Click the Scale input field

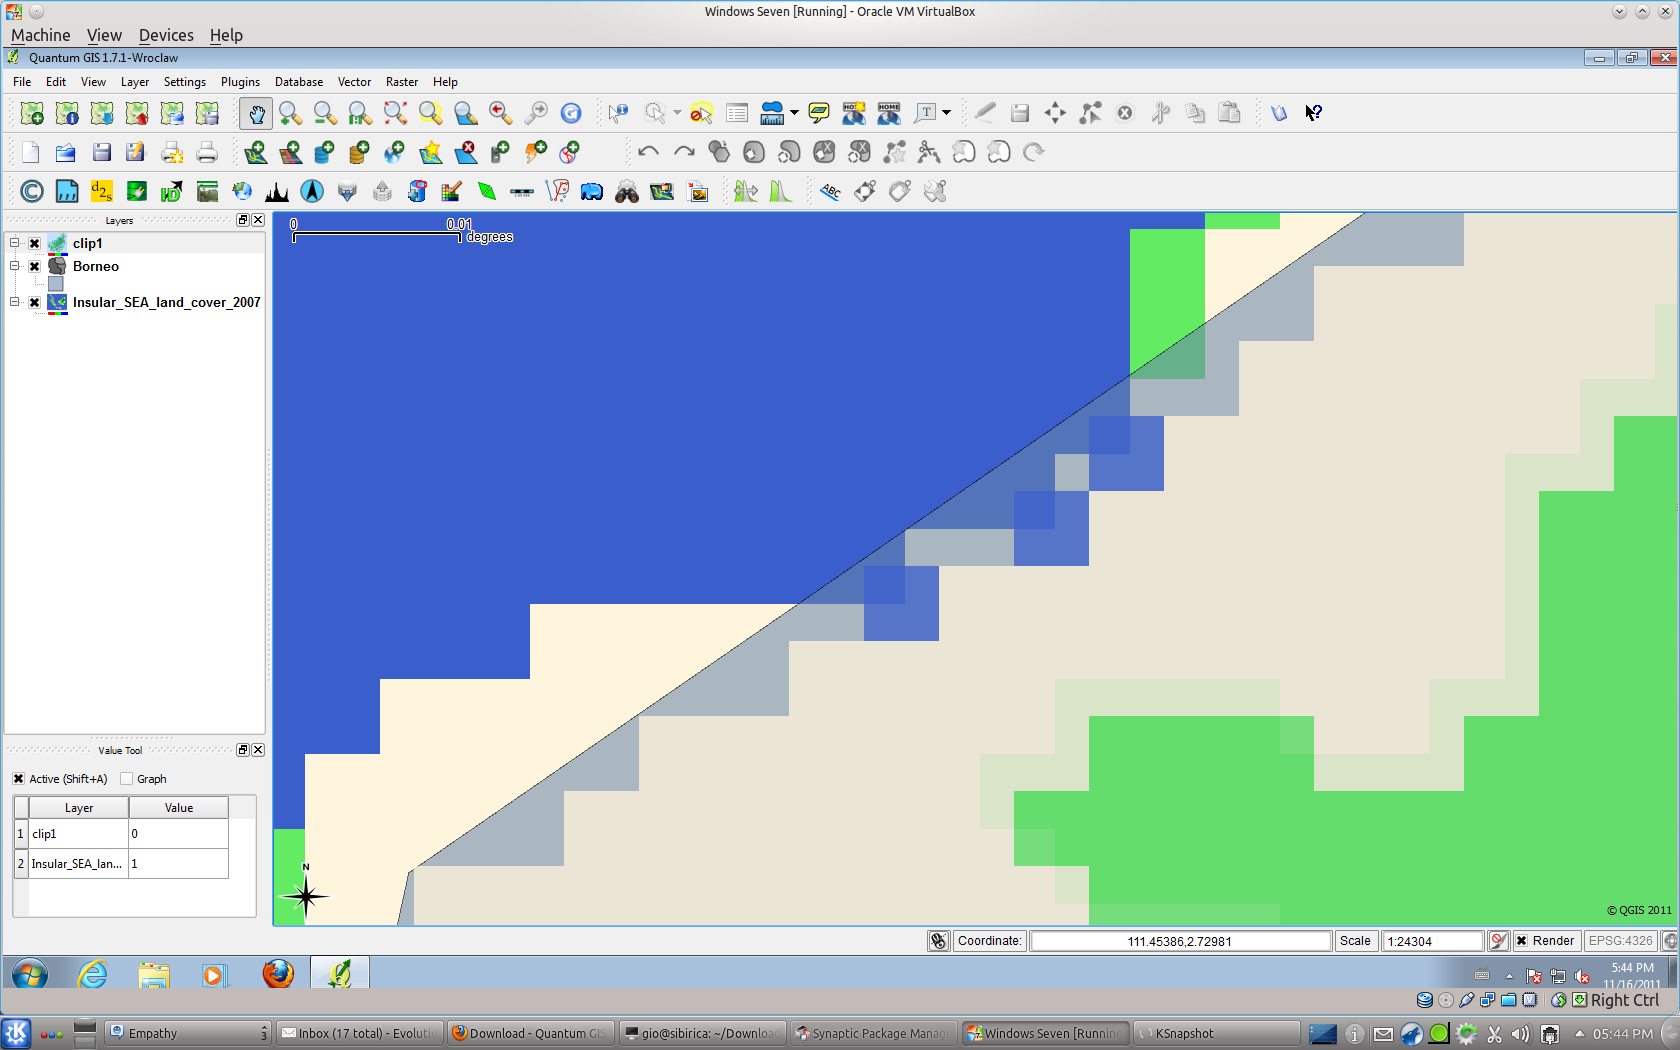(1431, 941)
